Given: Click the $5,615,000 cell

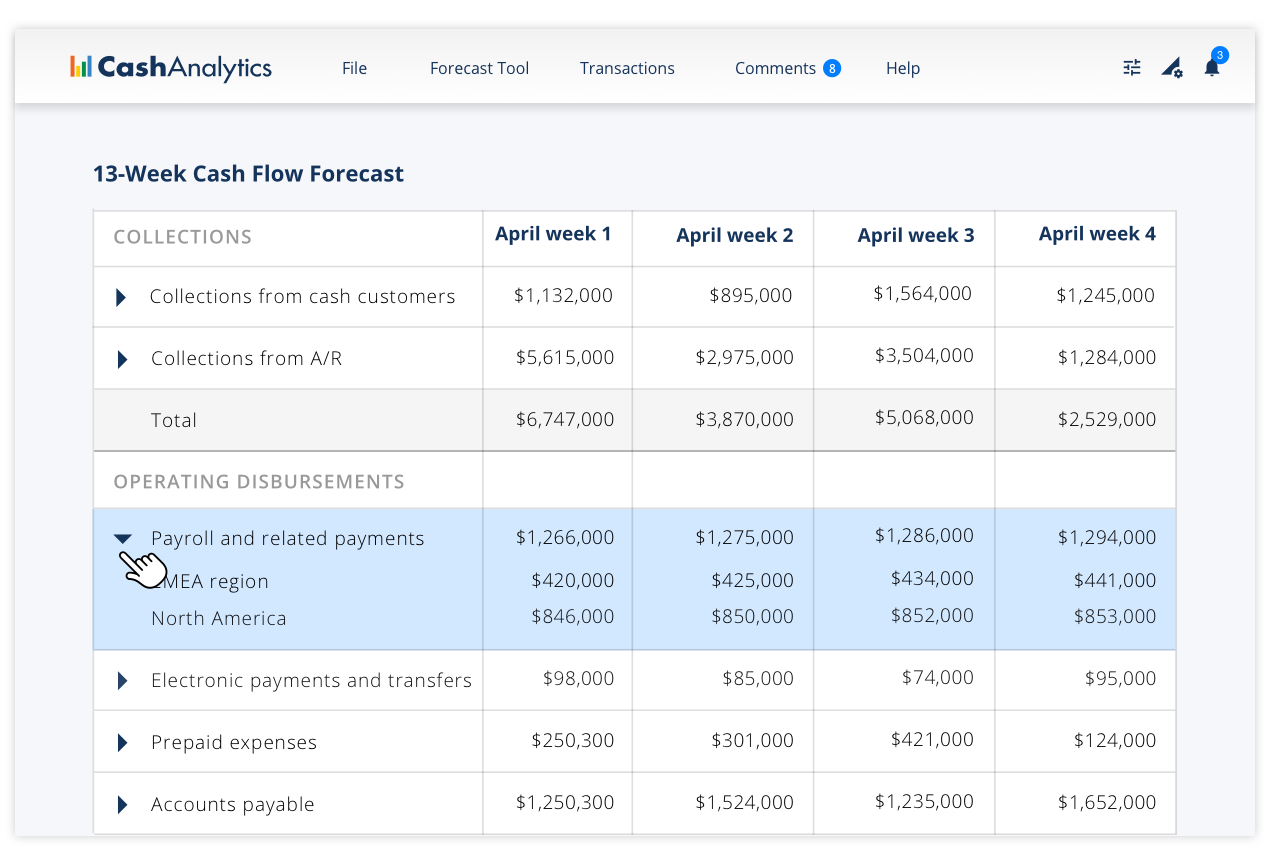Looking at the screenshot, I should [x=565, y=357].
